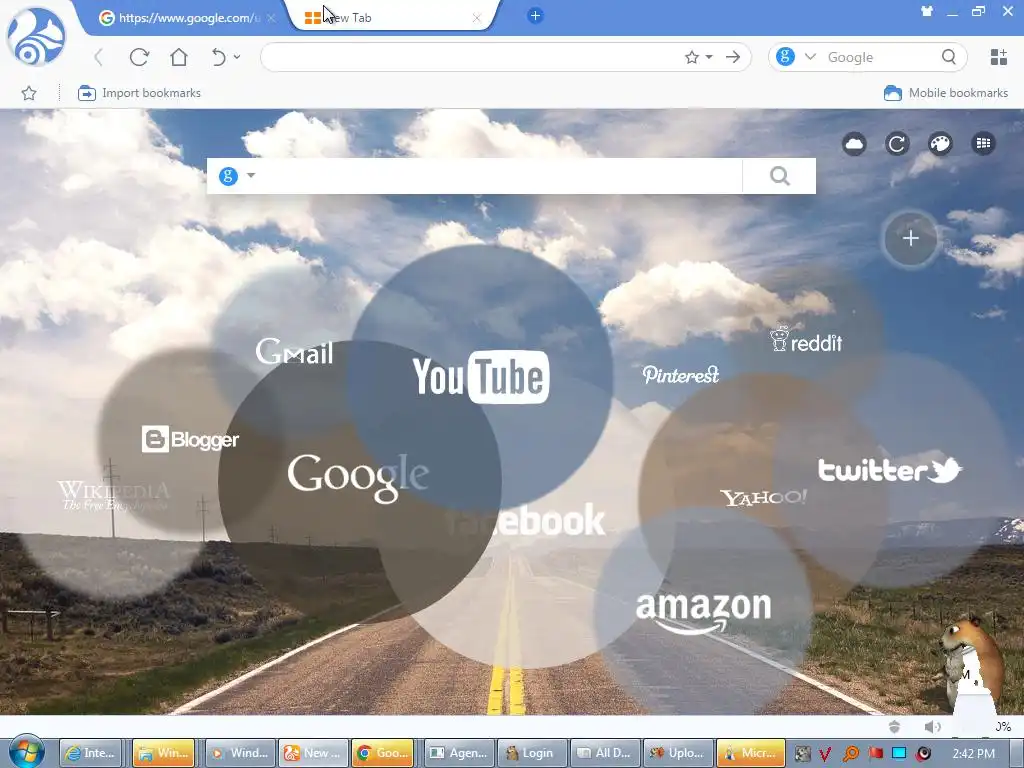The width and height of the screenshot is (1024, 768).
Task: Click the status bar shield icon
Action: (x=895, y=726)
